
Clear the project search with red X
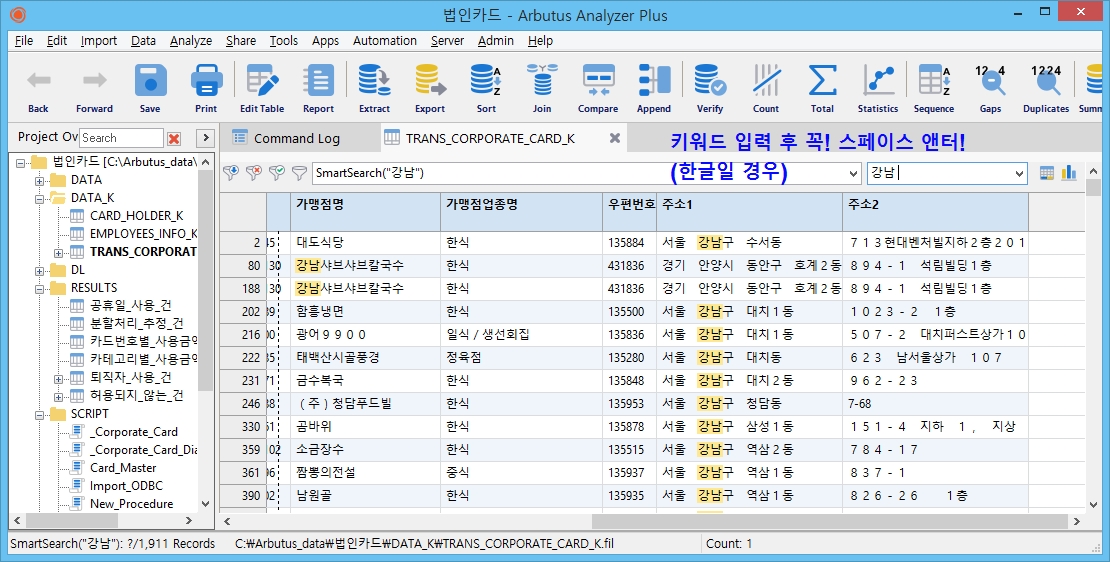click(174, 138)
